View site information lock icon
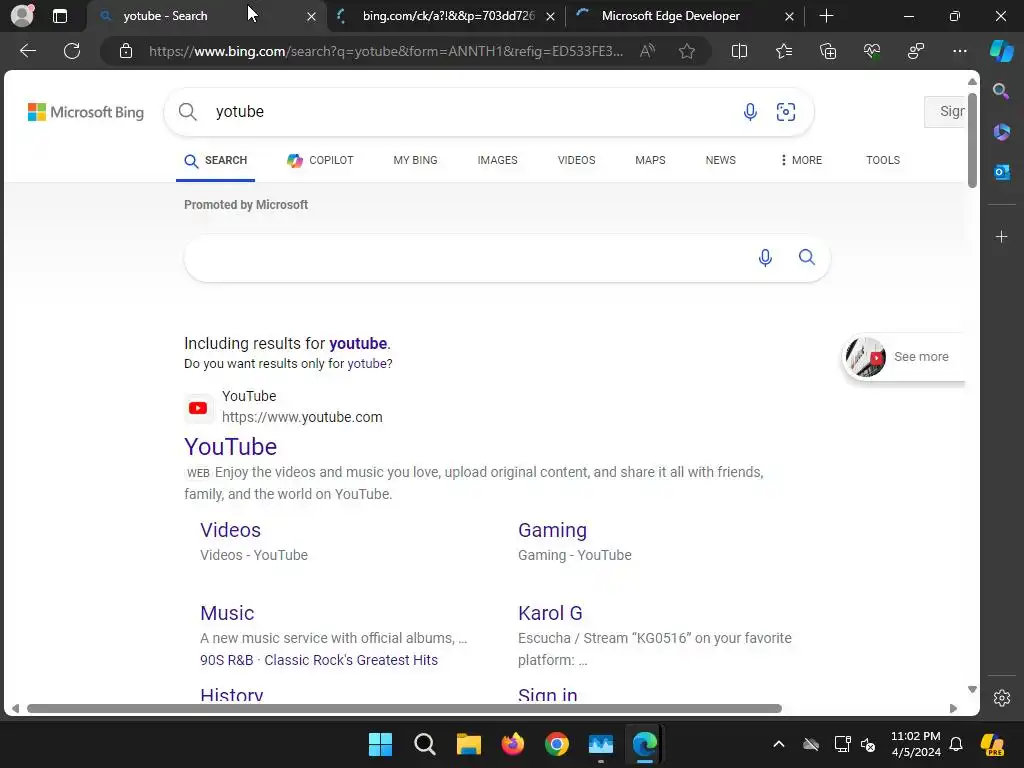Screen dimensions: 1024x768 125,51
